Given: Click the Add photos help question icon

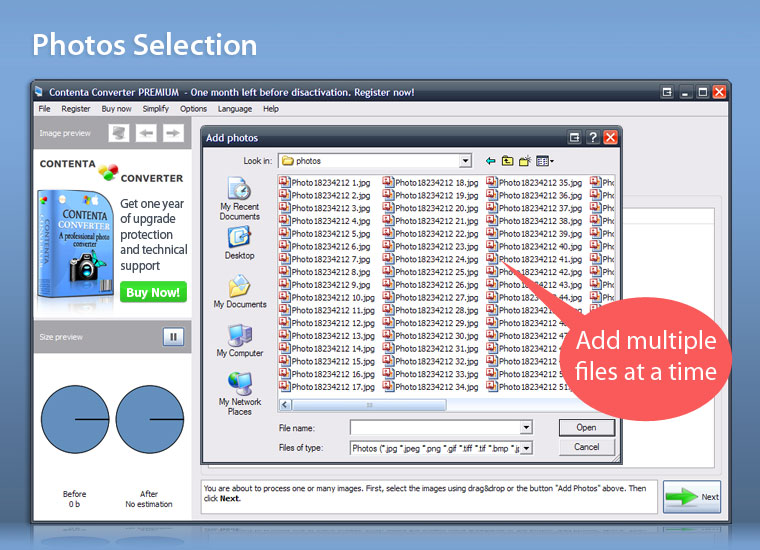Looking at the screenshot, I should pyautogui.click(x=592, y=138).
